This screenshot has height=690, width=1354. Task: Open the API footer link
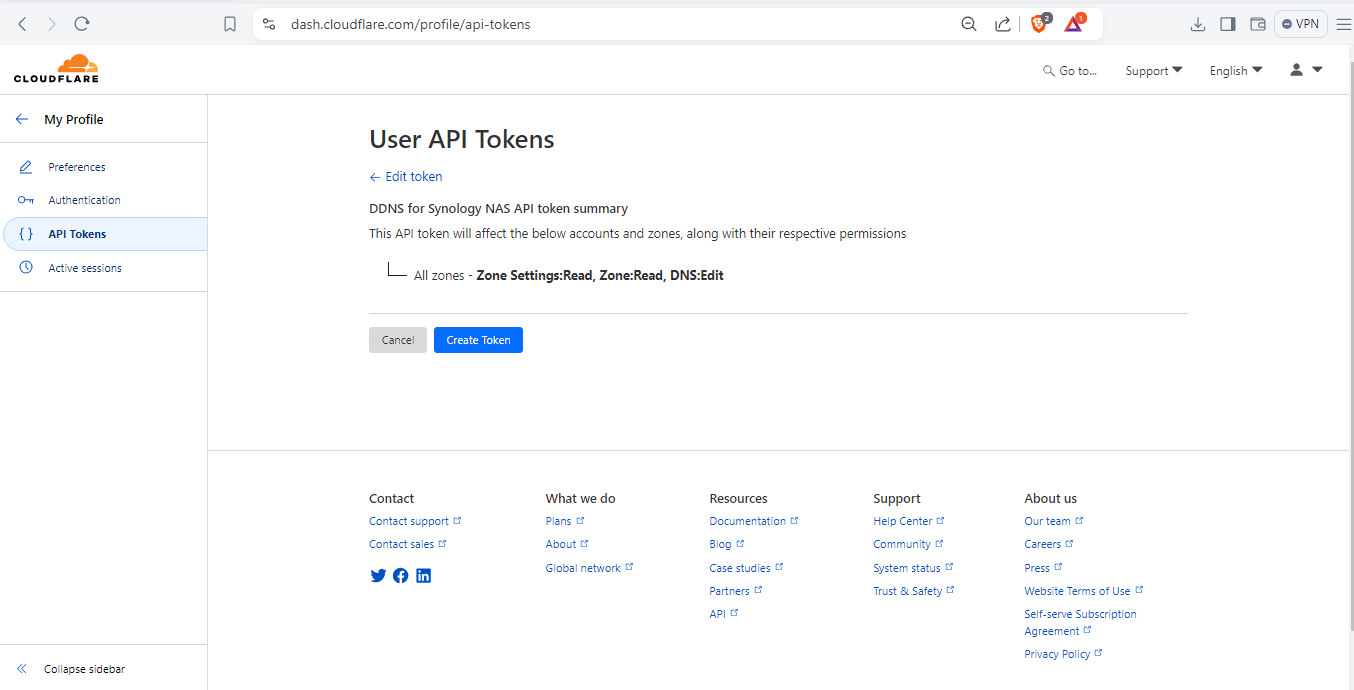click(724, 614)
